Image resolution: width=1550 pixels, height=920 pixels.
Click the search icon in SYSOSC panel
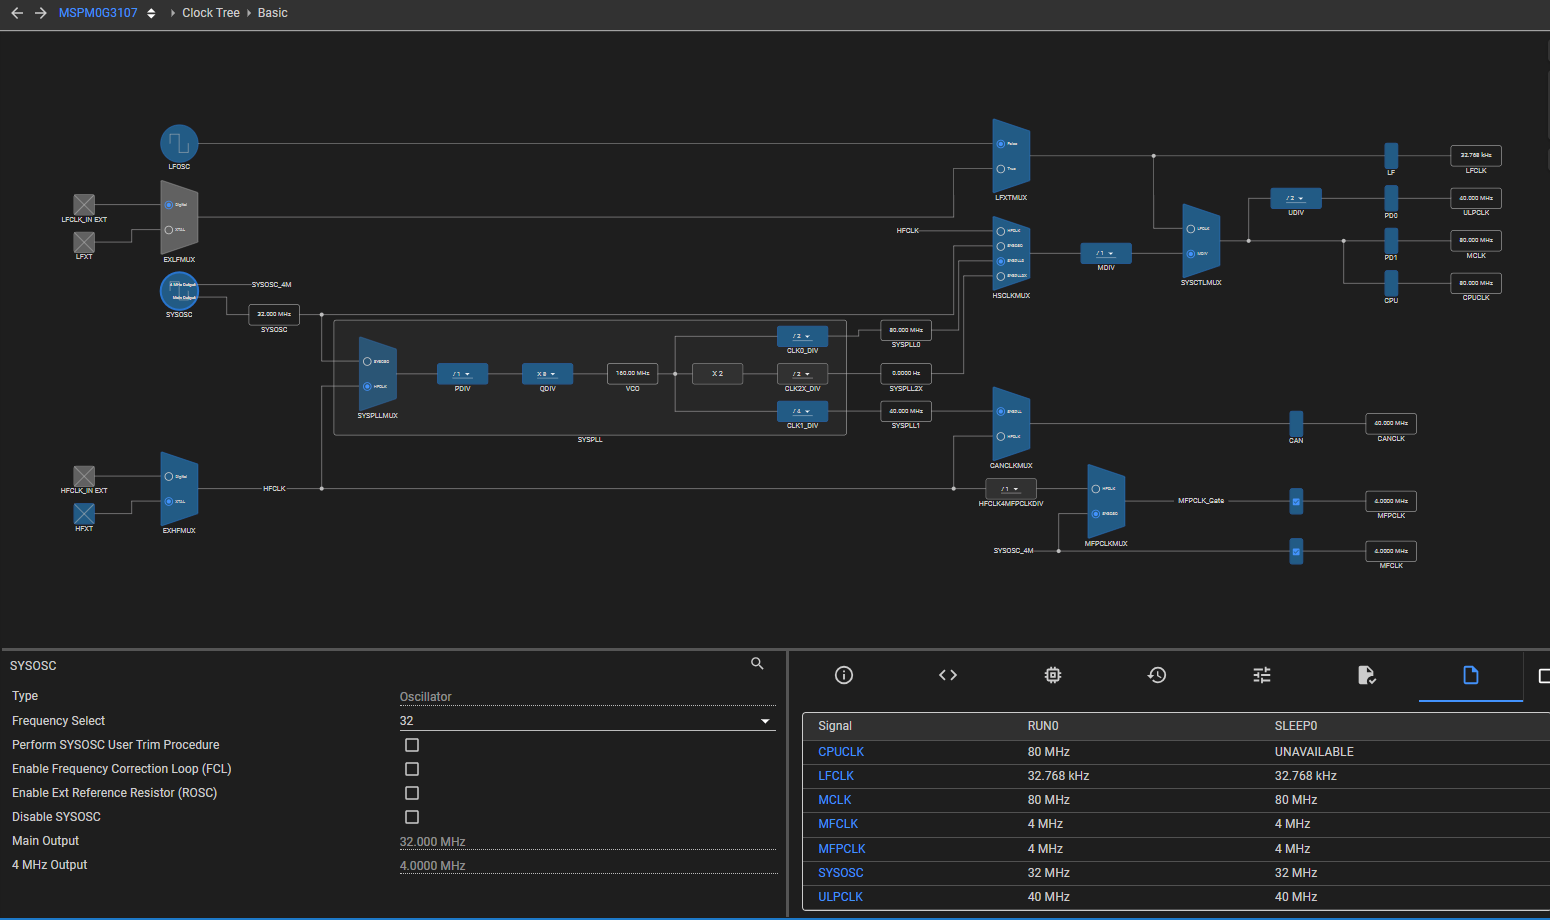(x=757, y=664)
